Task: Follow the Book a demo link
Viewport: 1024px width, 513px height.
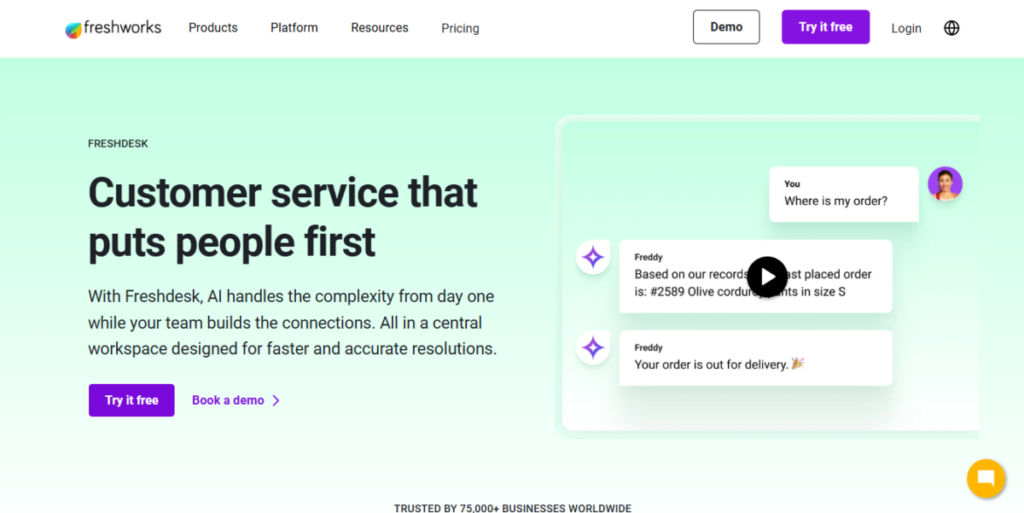Action: pos(228,400)
